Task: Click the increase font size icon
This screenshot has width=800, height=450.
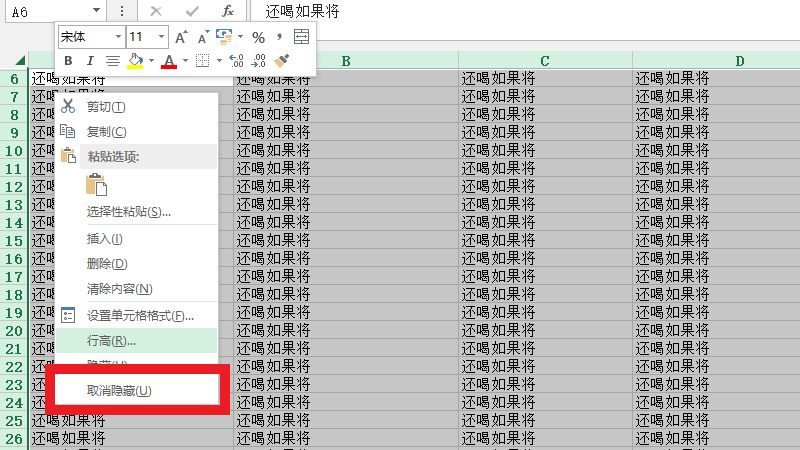Action: [181, 37]
